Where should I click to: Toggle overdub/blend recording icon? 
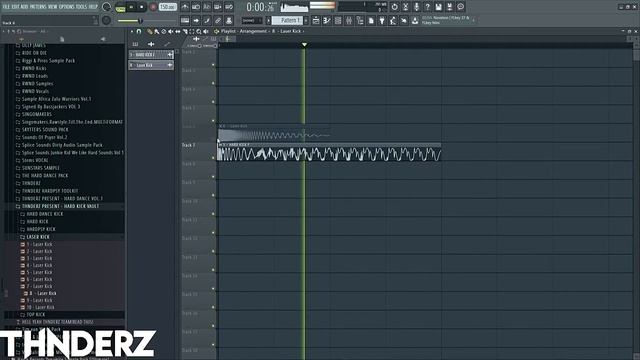pos(218,7)
